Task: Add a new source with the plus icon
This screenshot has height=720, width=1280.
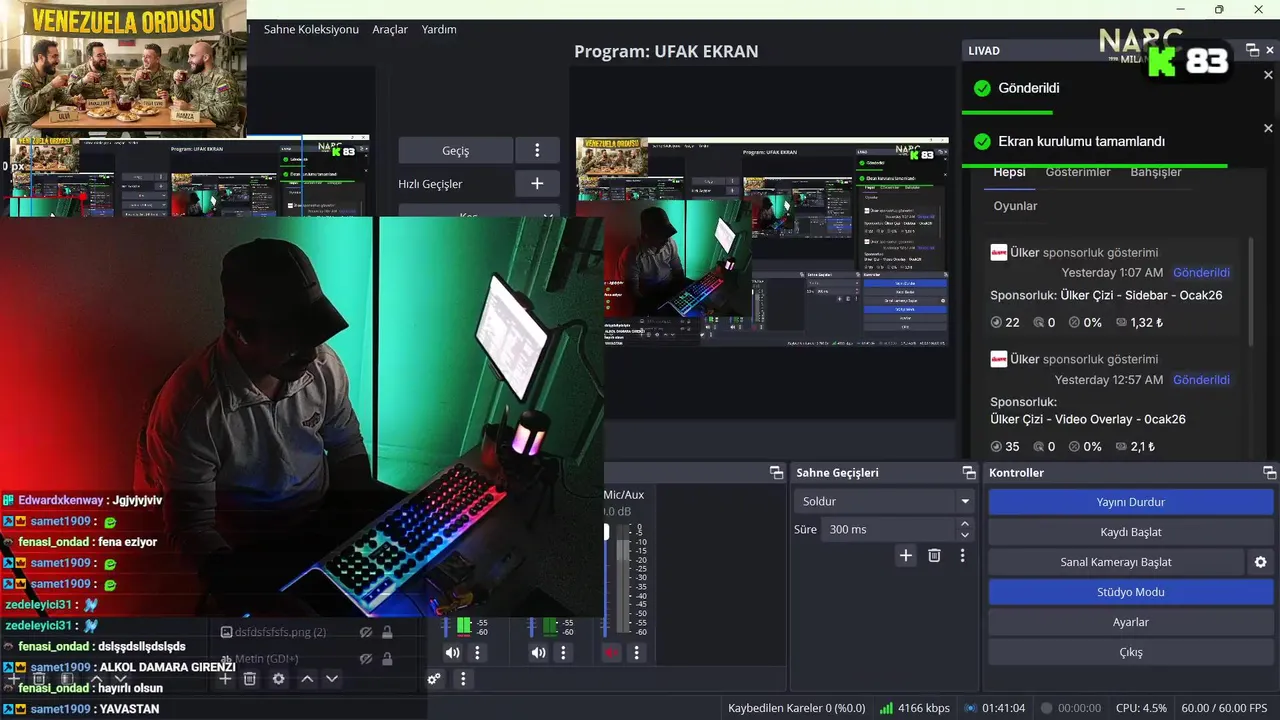Action: (225, 679)
